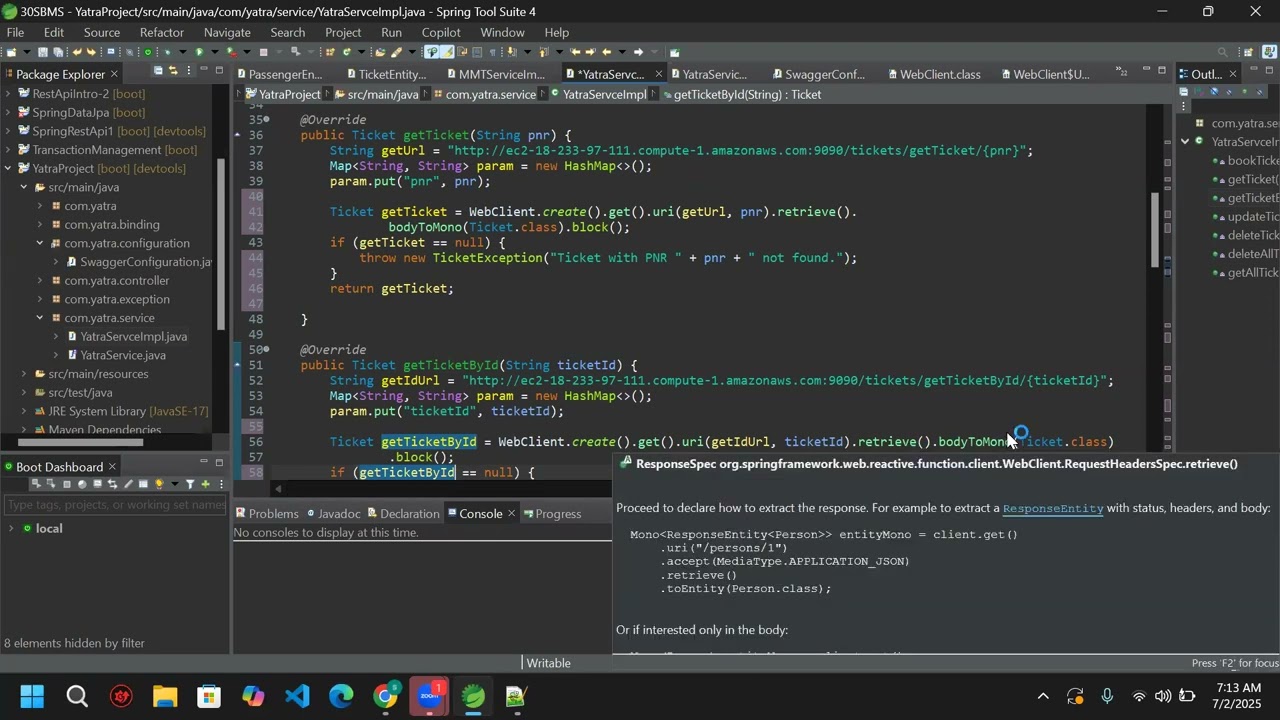The image size is (1280, 720).
Task: Switch to the Java perspective icon
Action: tap(1270, 52)
